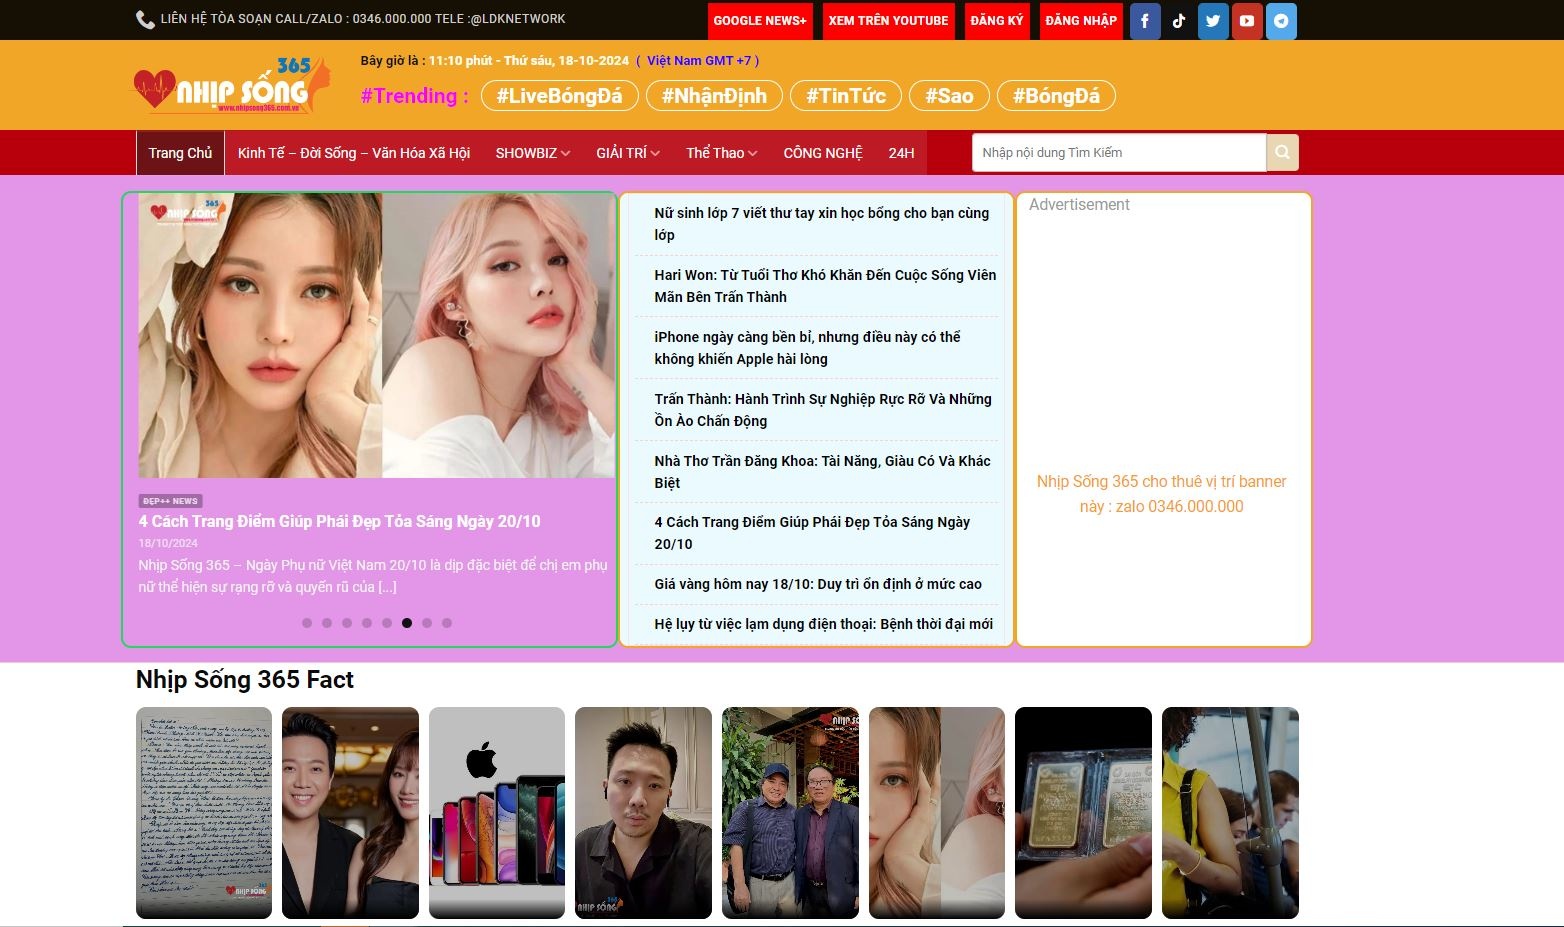The width and height of the screenshot is (1564, 927).
Task: Open the YouTube icon in header
Action: pyautogui.click(x=1247, y=21)
